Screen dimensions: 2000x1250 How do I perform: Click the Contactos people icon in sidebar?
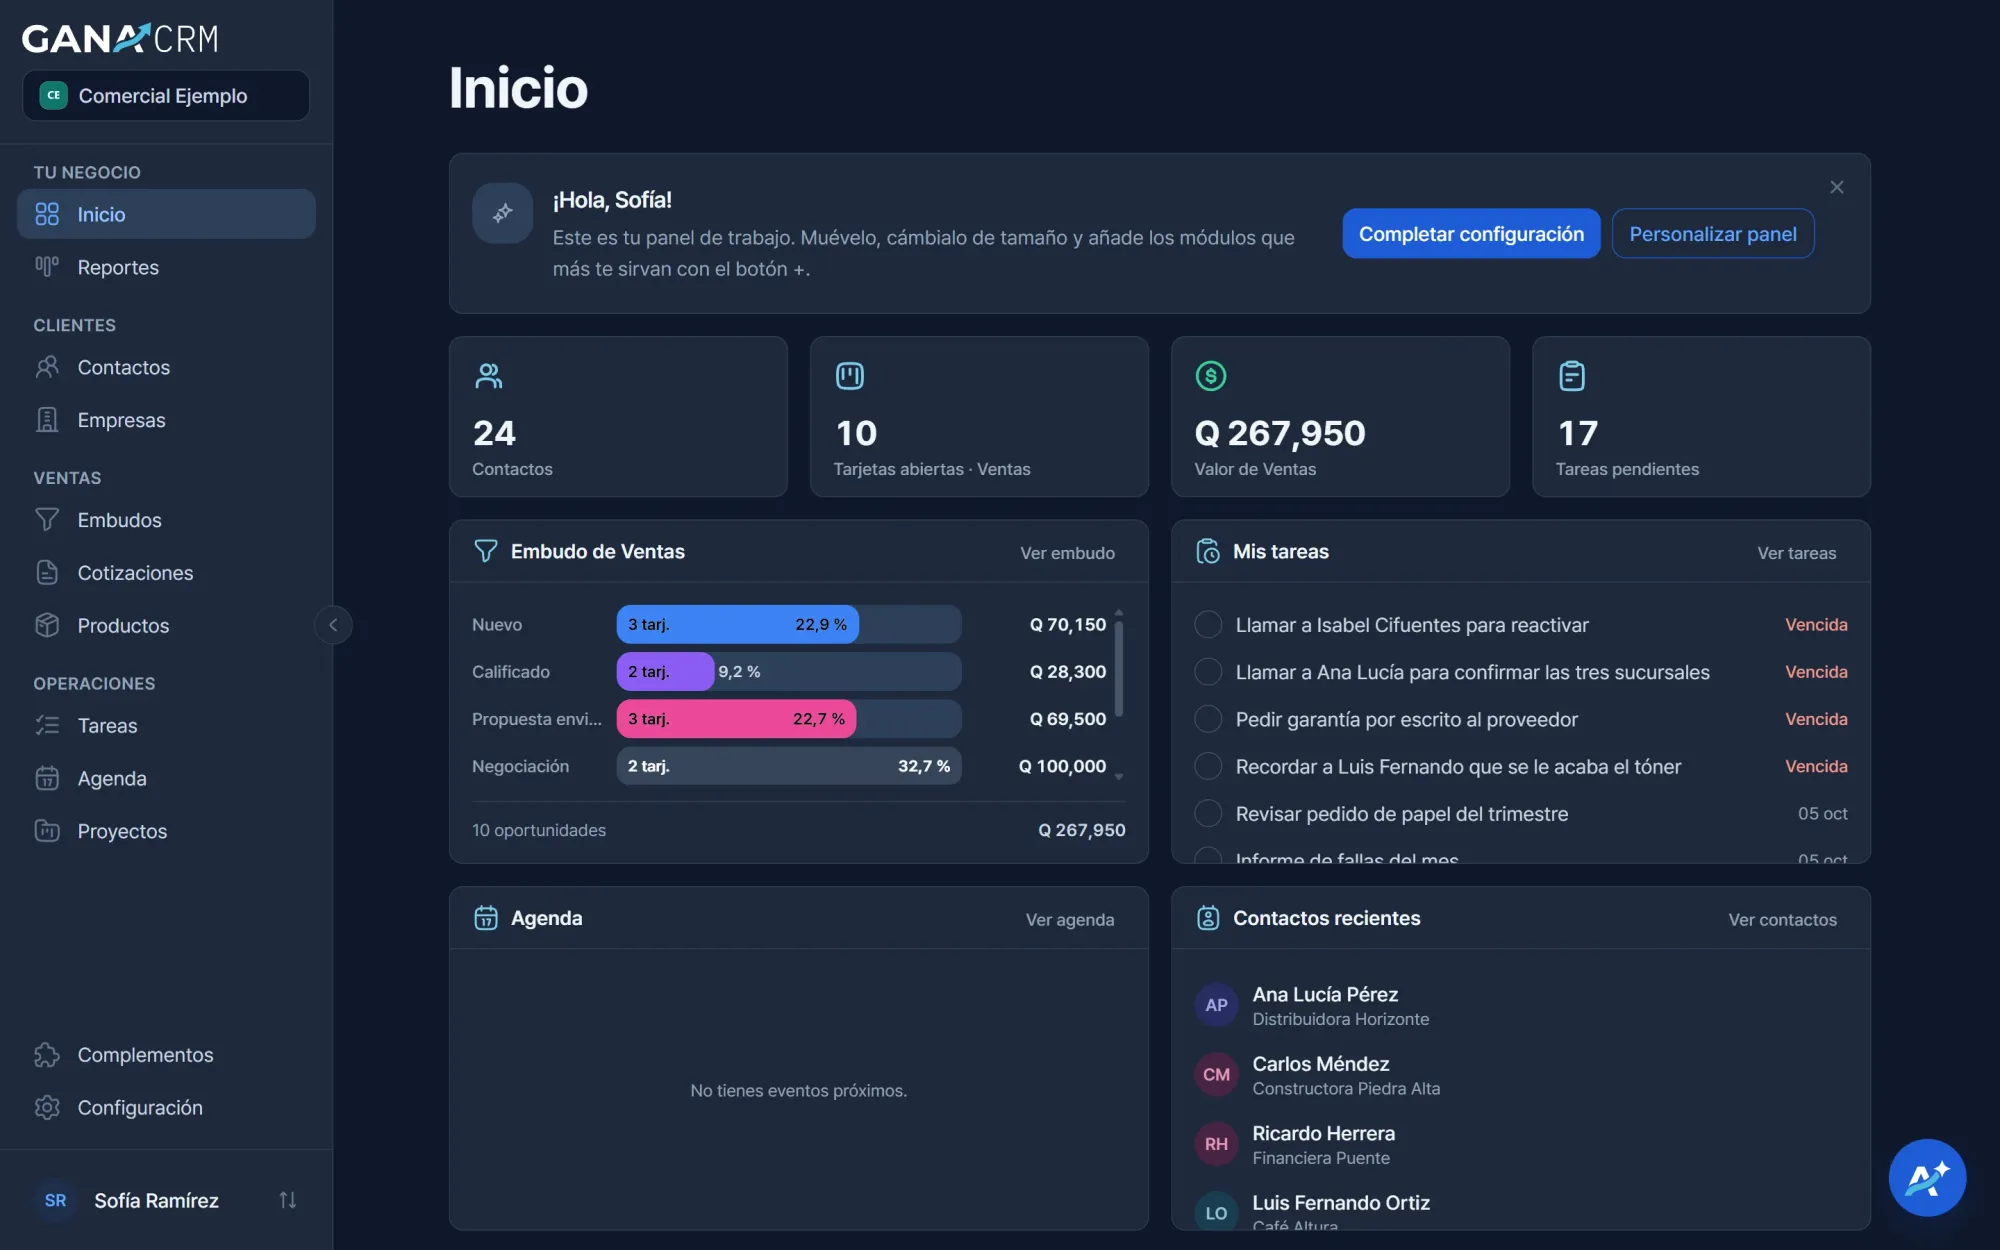coord(47,367)
